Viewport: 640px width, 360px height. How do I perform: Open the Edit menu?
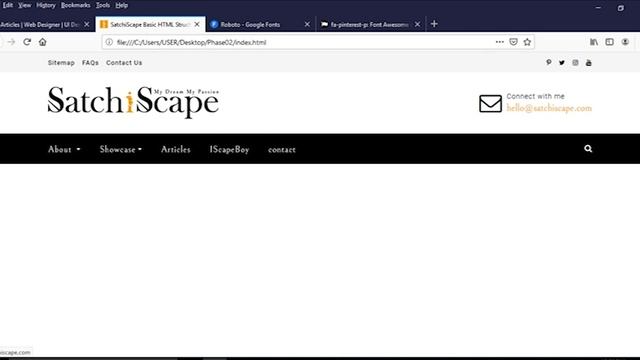pyautogui.click(x=8, y=5)
